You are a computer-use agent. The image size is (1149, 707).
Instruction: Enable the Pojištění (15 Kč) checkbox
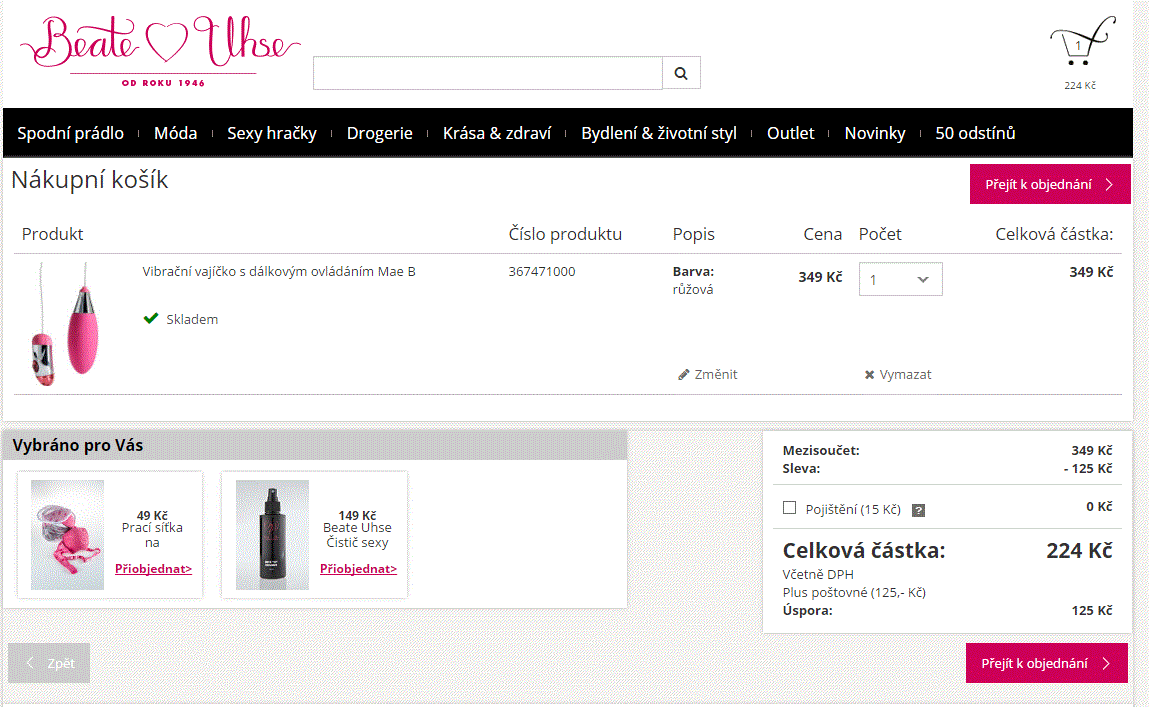pyautogui.click(x=789, y=508)
